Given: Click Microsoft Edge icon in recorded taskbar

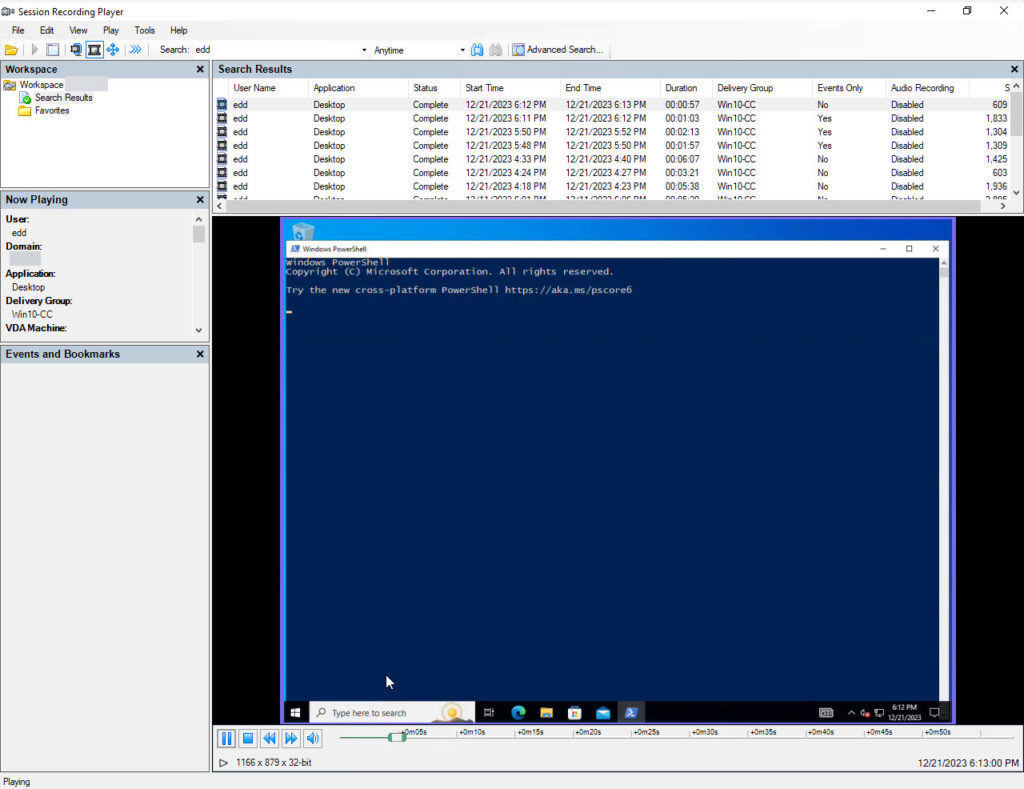Looking at the screenshot, I should [x=519, y=713].
